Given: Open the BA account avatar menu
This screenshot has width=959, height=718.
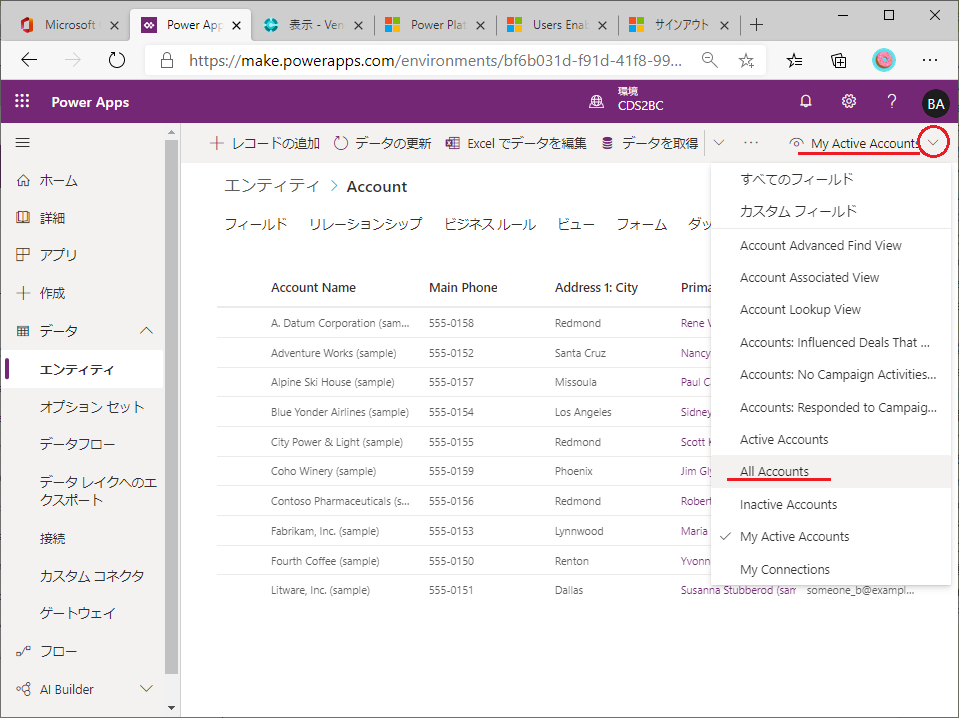Looking at the screenshot, I should 935,103.
